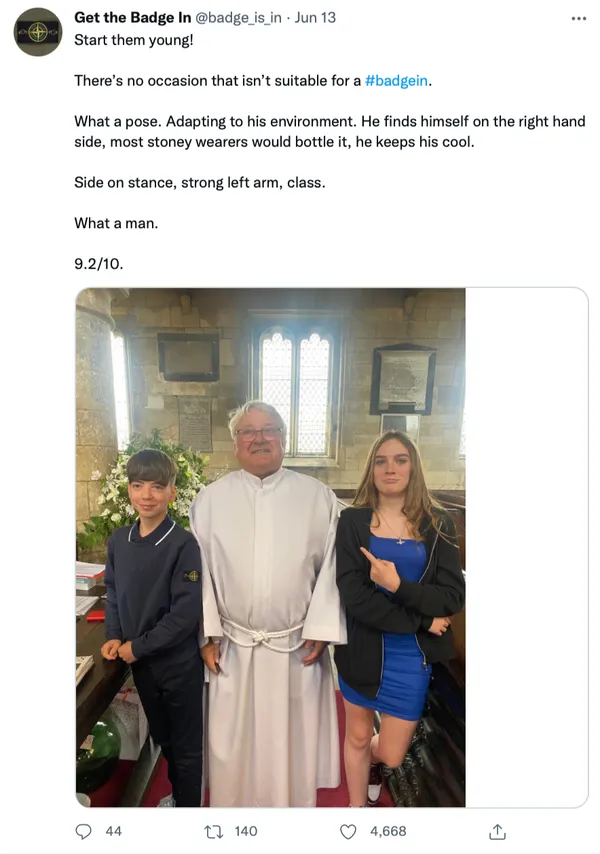The height and width of the screenshot is (854, 600).
Task: Retweet this post using the retweet icon
Action: click(x=212, y=831)
